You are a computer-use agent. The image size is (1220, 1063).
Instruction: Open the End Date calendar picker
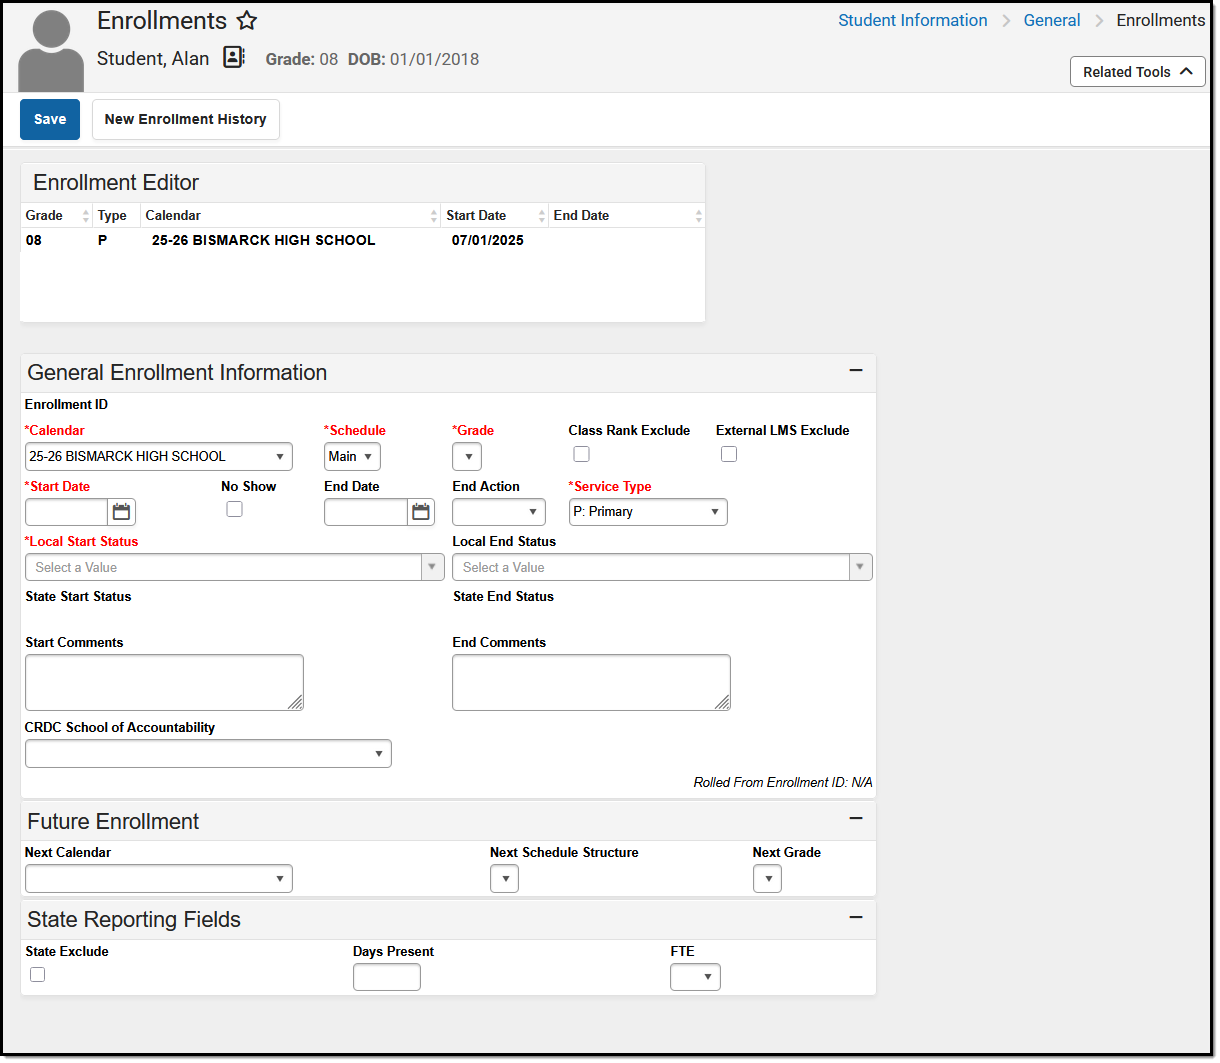[420, 511]
